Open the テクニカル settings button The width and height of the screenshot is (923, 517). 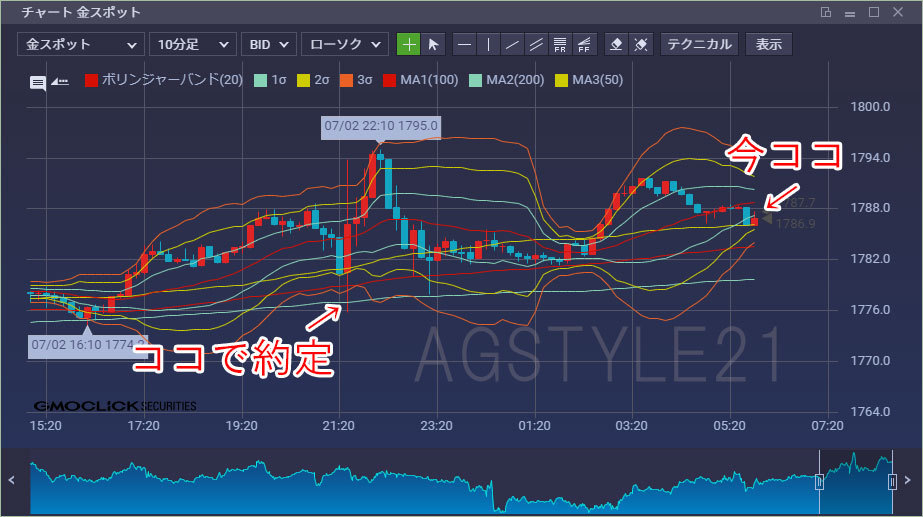[700, 44]
